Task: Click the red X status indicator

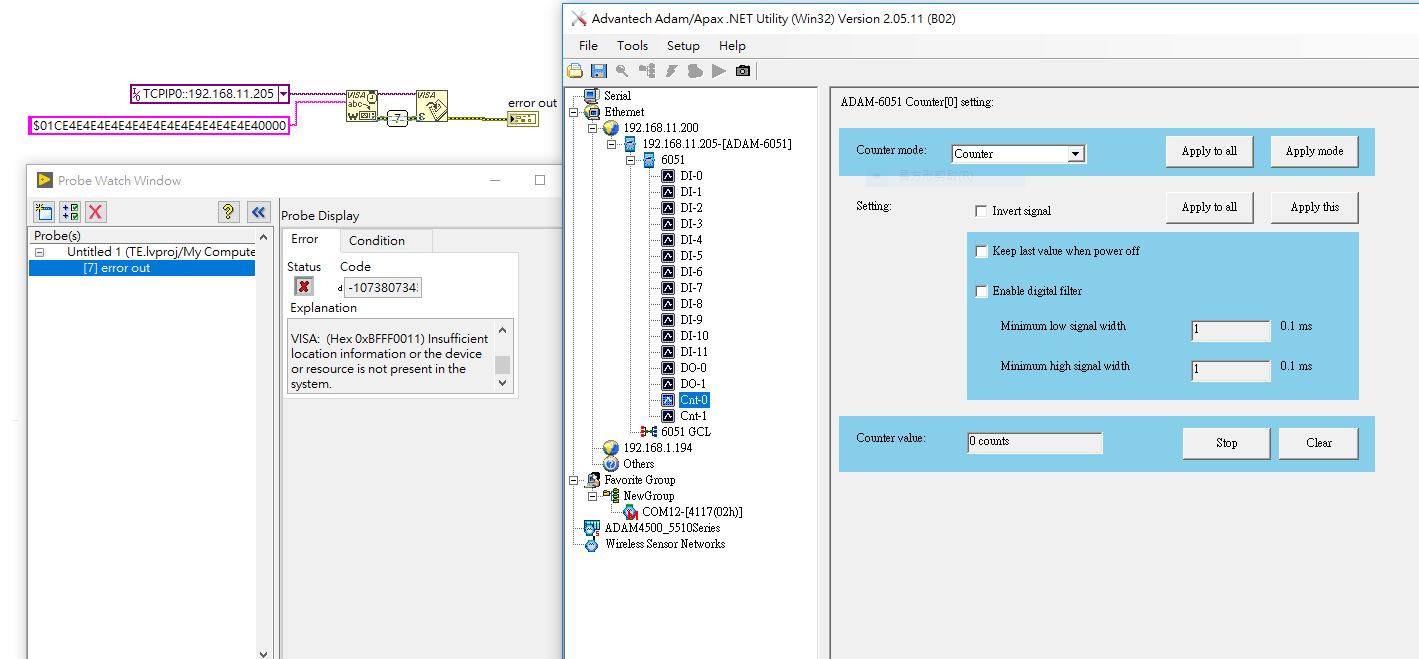Action: tap(304, 287)
